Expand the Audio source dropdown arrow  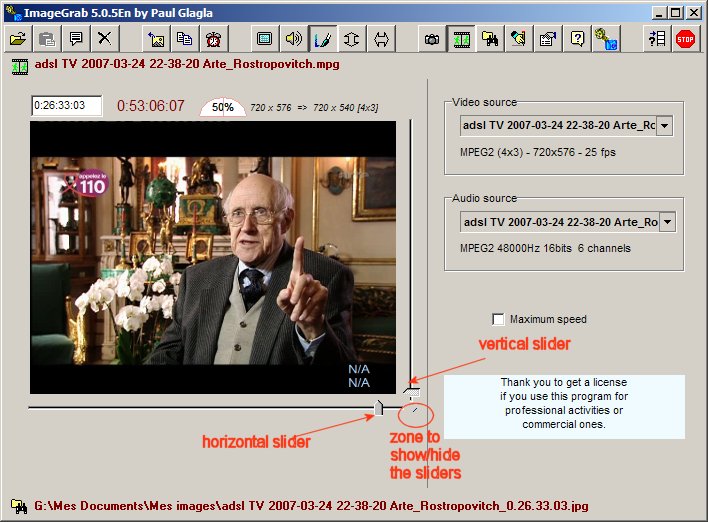coord(667,222)
